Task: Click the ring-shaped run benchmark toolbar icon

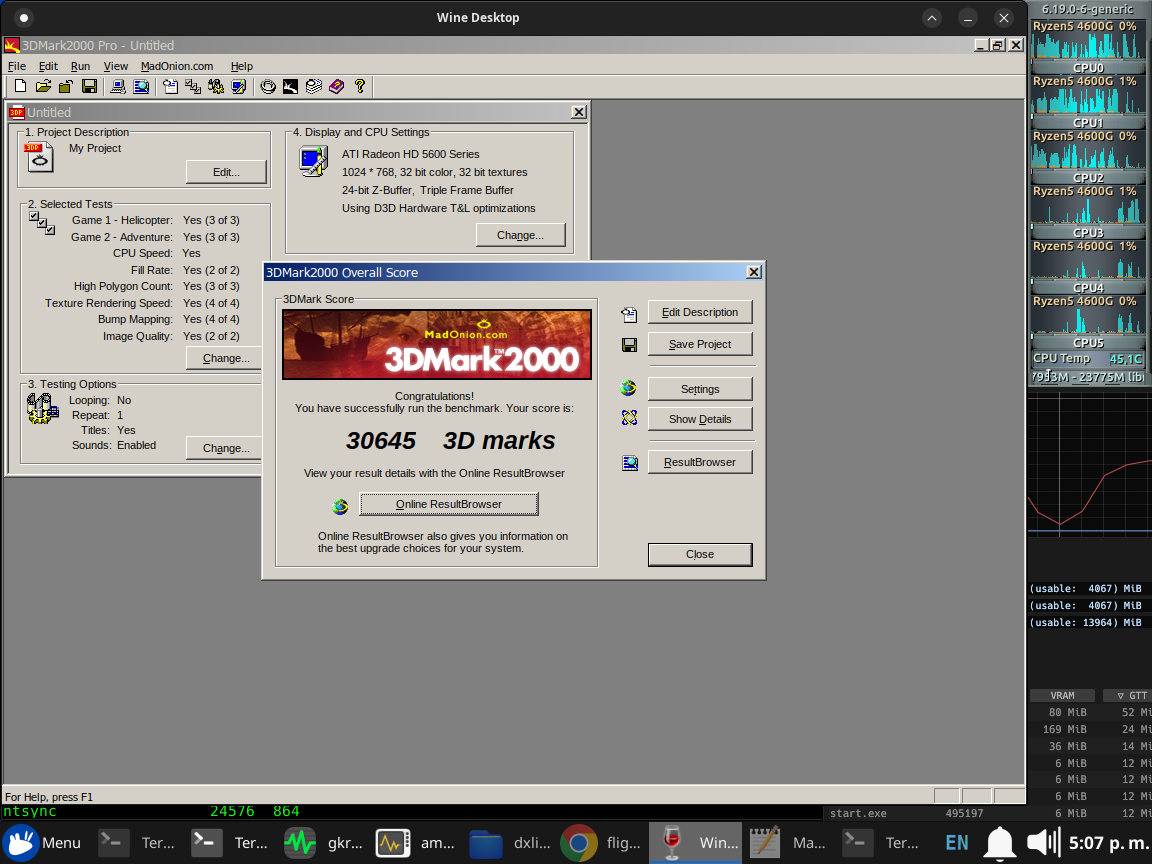Action: pyautogui.click(x=268, y=87)
